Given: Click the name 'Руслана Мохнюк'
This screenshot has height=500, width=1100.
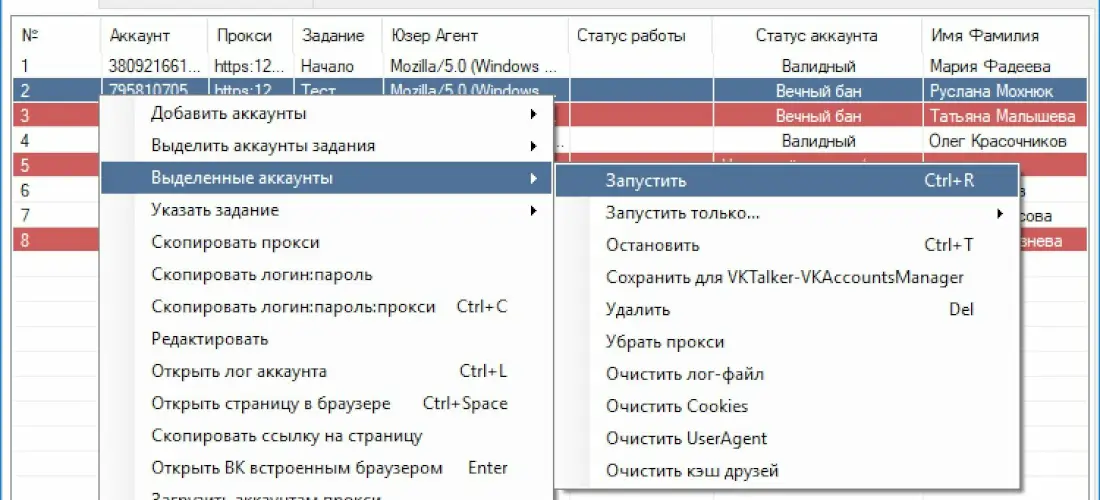Looking at the screenshot, I should [990, 91].
